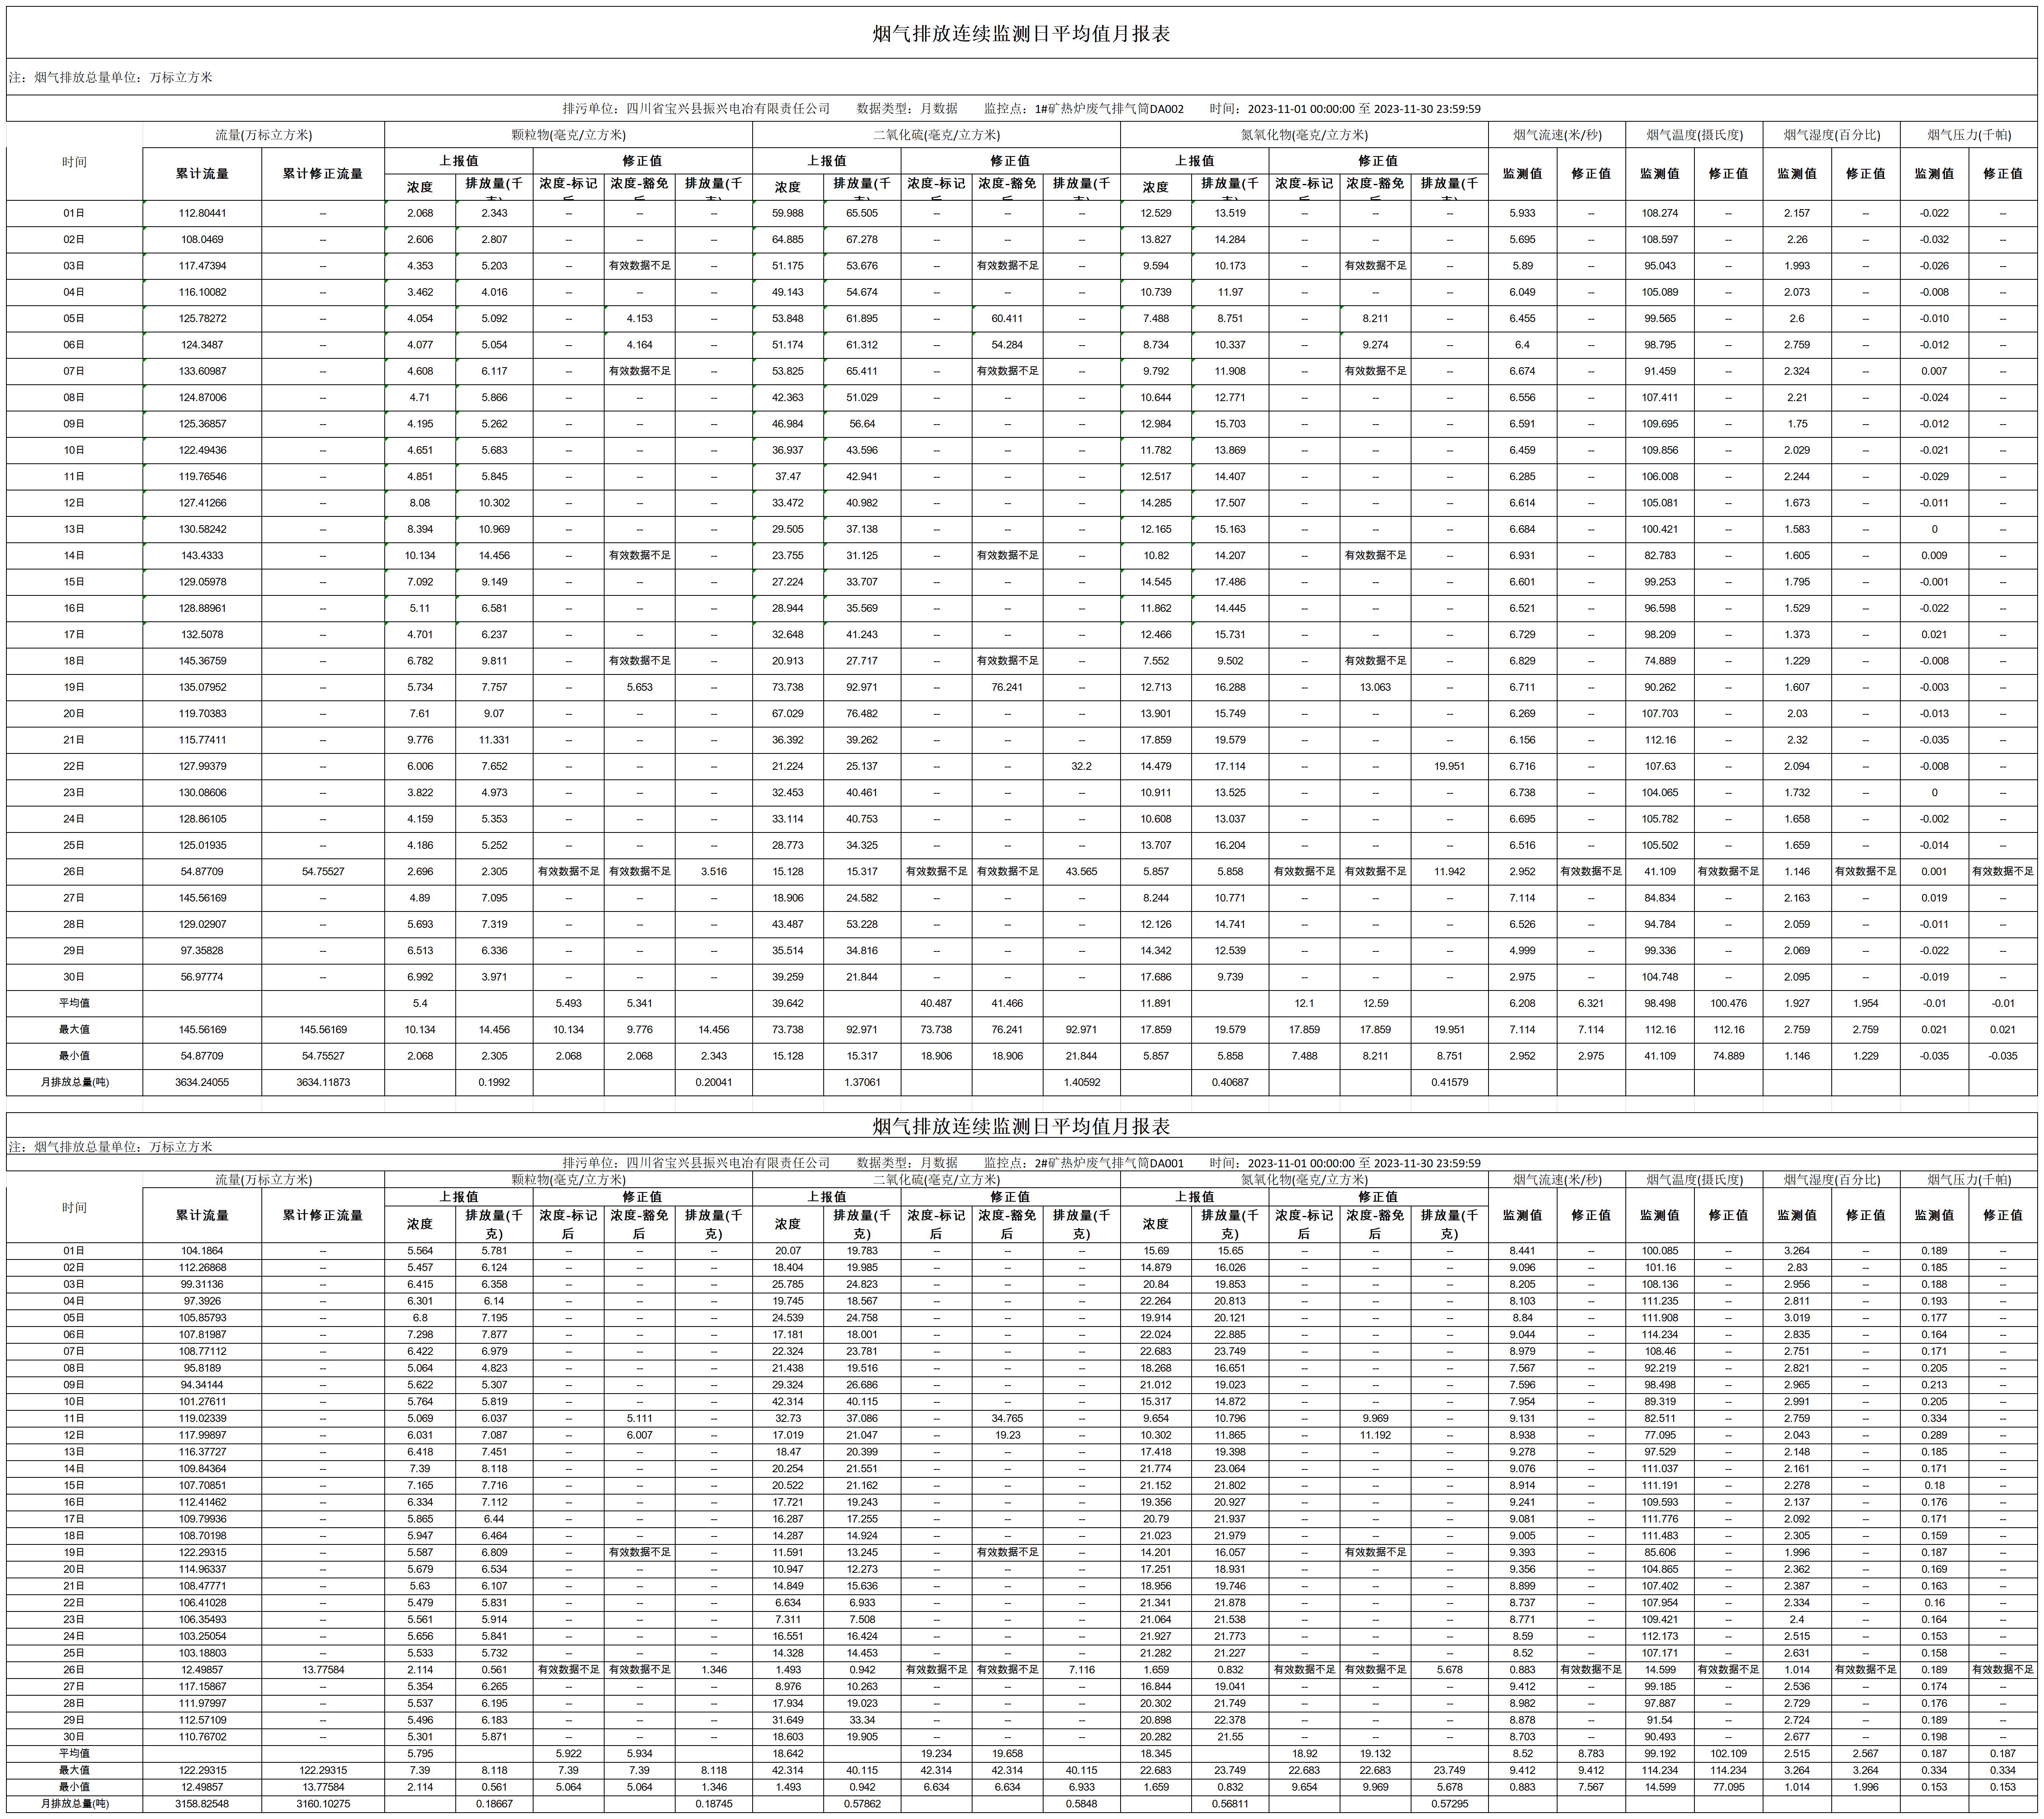Select cumulative flow cell 112.80441
The image size is (2044, 1819).
click(202, 213)
